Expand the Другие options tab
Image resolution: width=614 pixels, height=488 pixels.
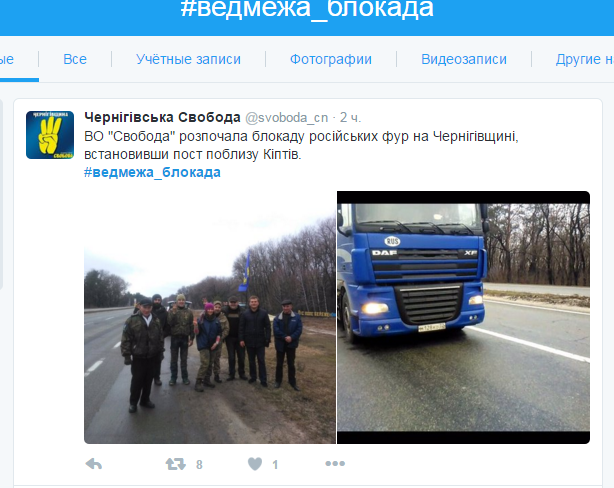pos(584,59)
